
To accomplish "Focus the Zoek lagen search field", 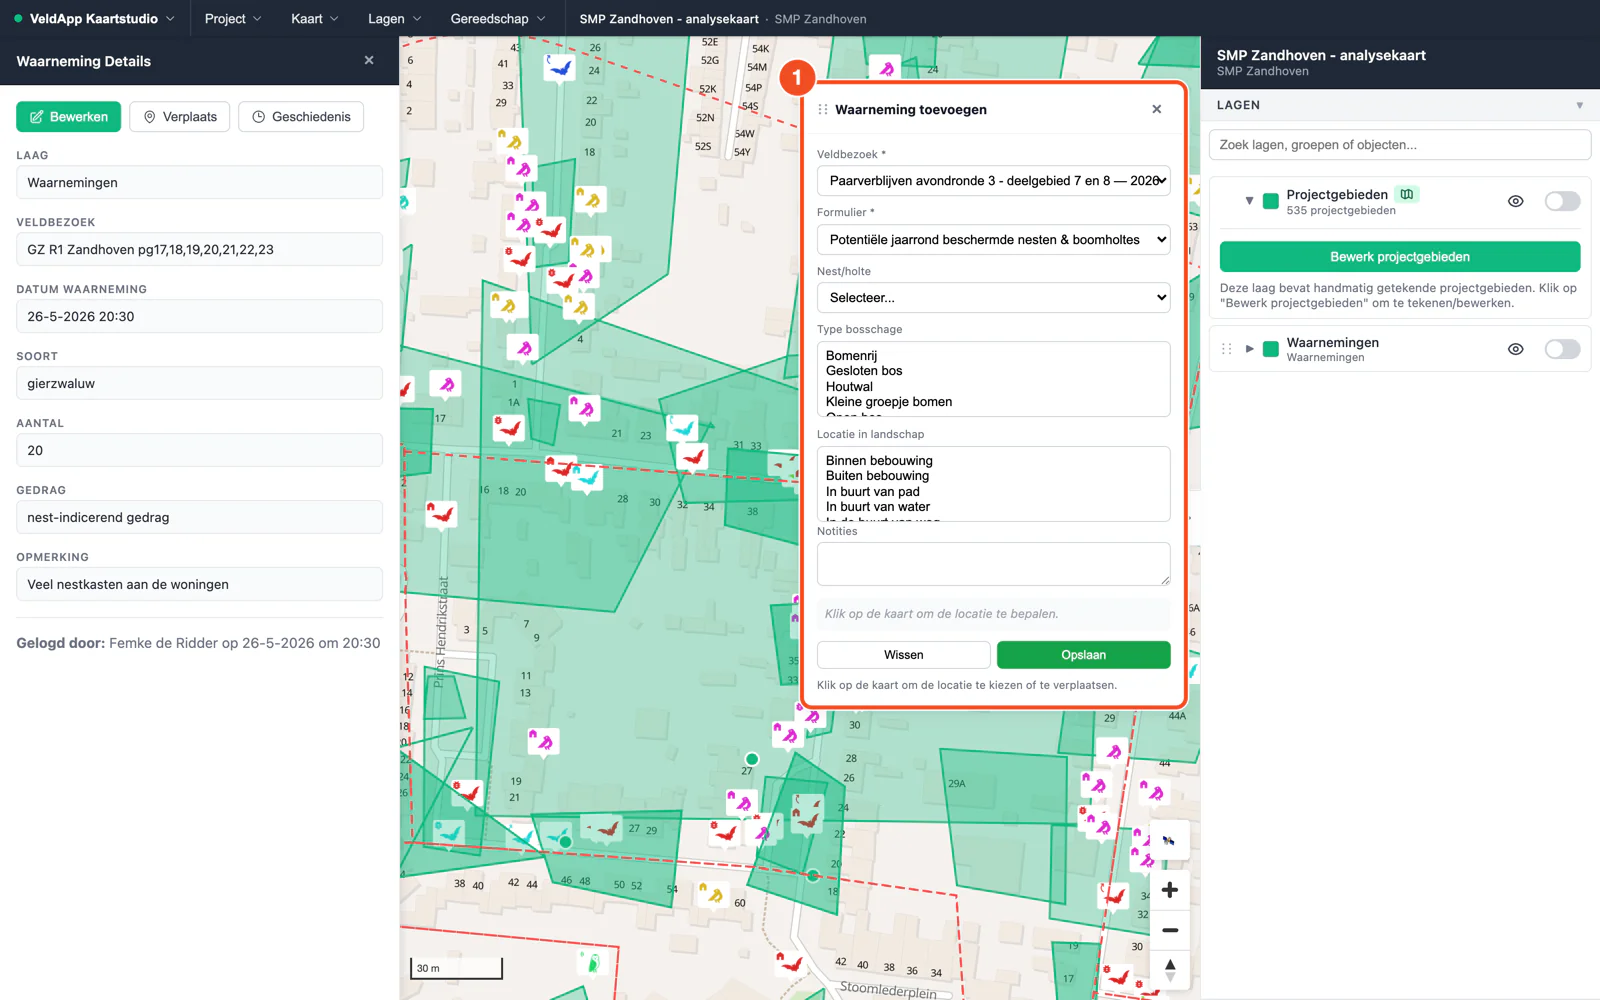I will point(1400,145).
